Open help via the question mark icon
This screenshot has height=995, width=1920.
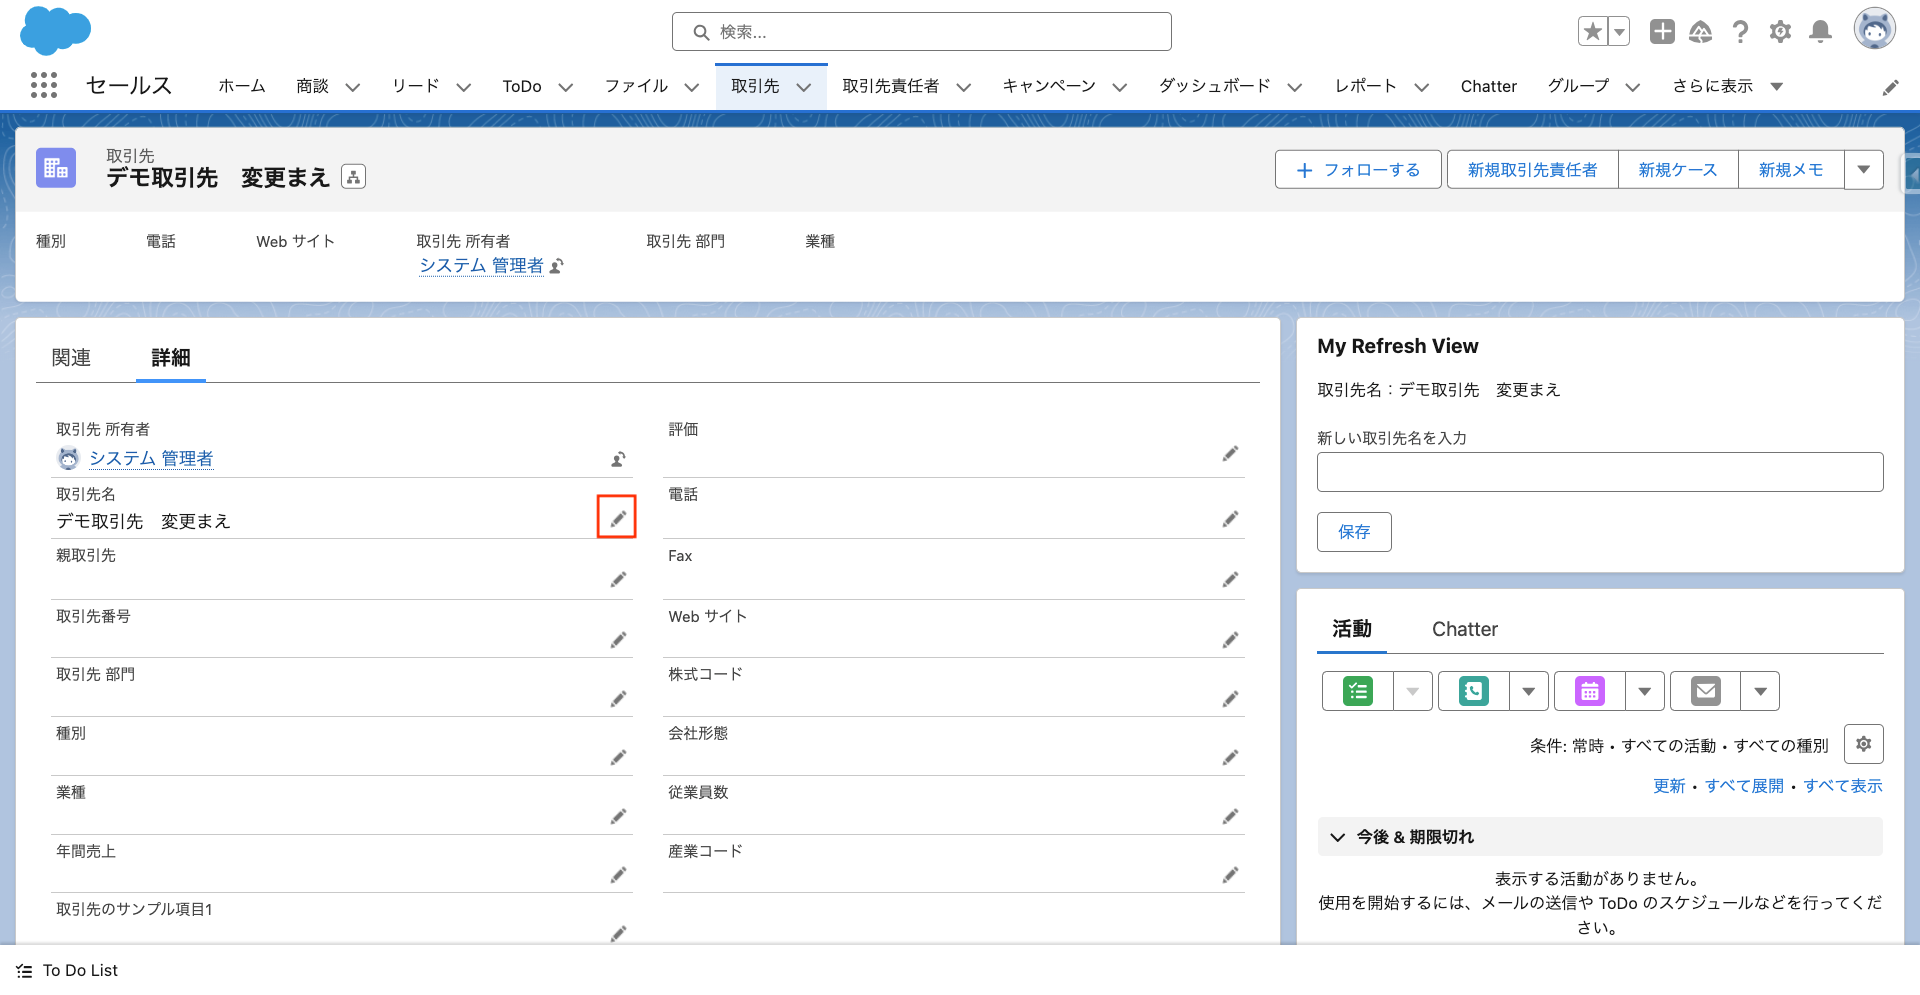[x=1740, y=31]
